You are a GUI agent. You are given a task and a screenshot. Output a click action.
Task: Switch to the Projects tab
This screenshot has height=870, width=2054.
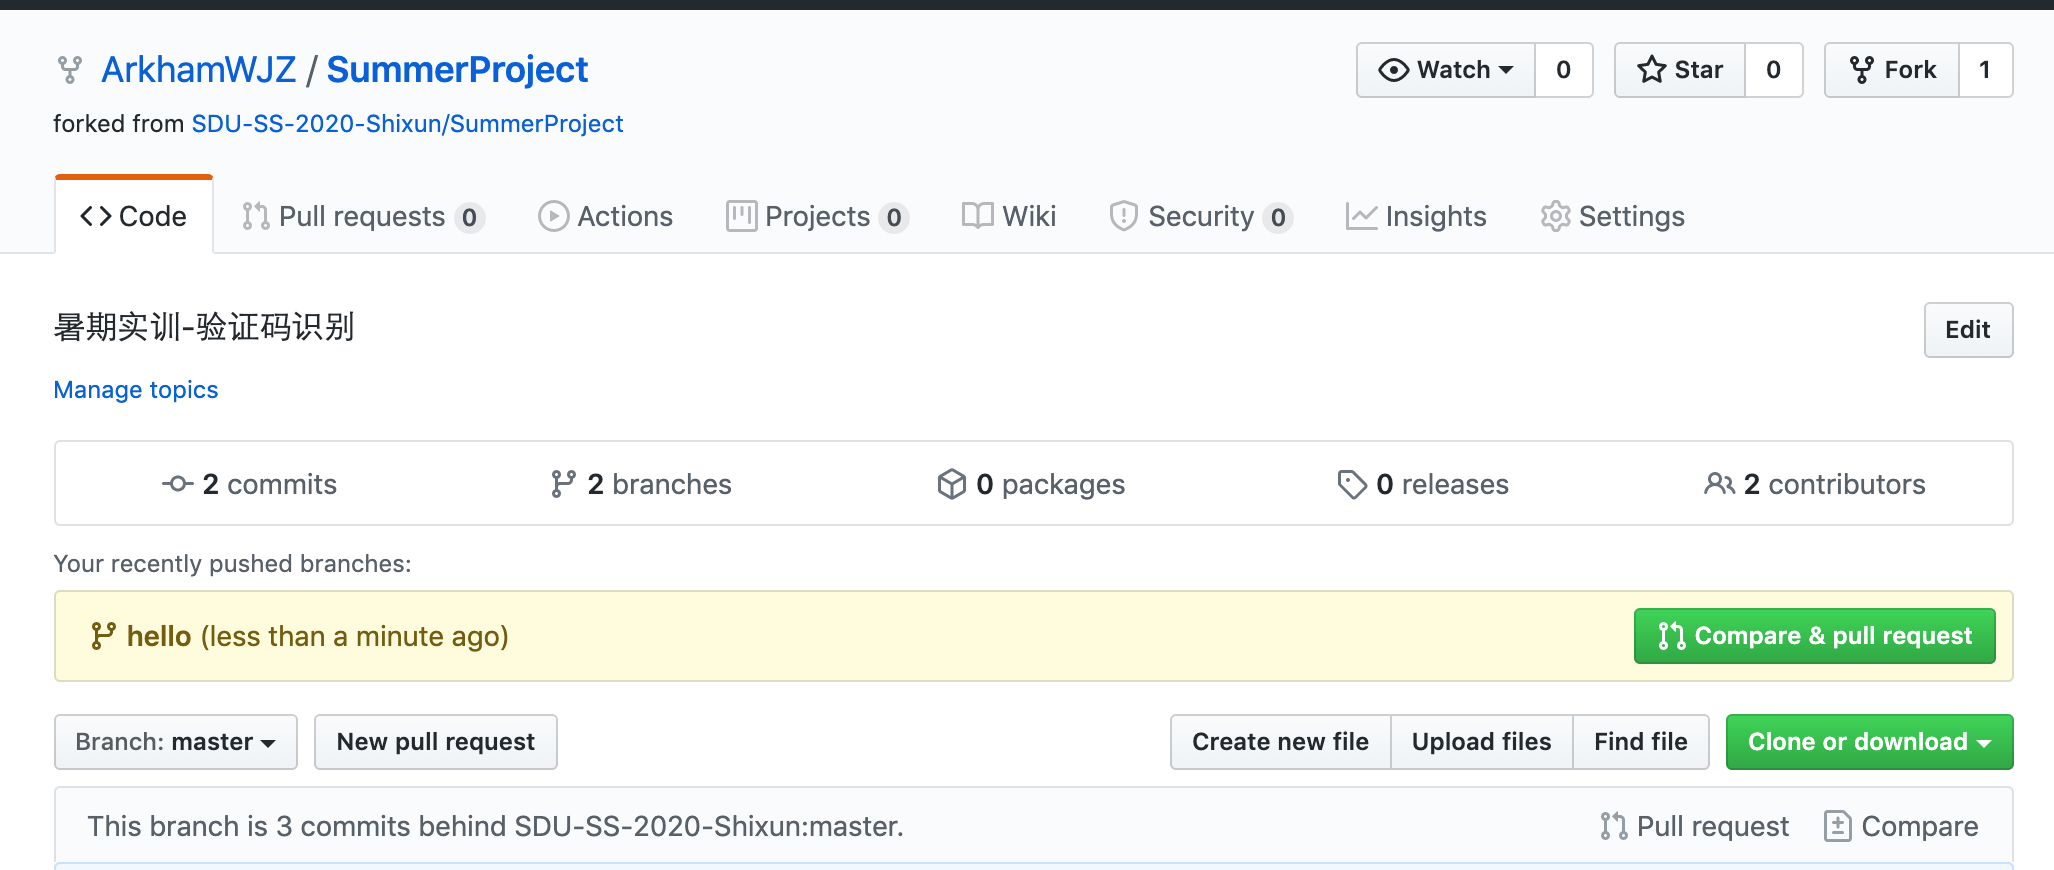817,216
